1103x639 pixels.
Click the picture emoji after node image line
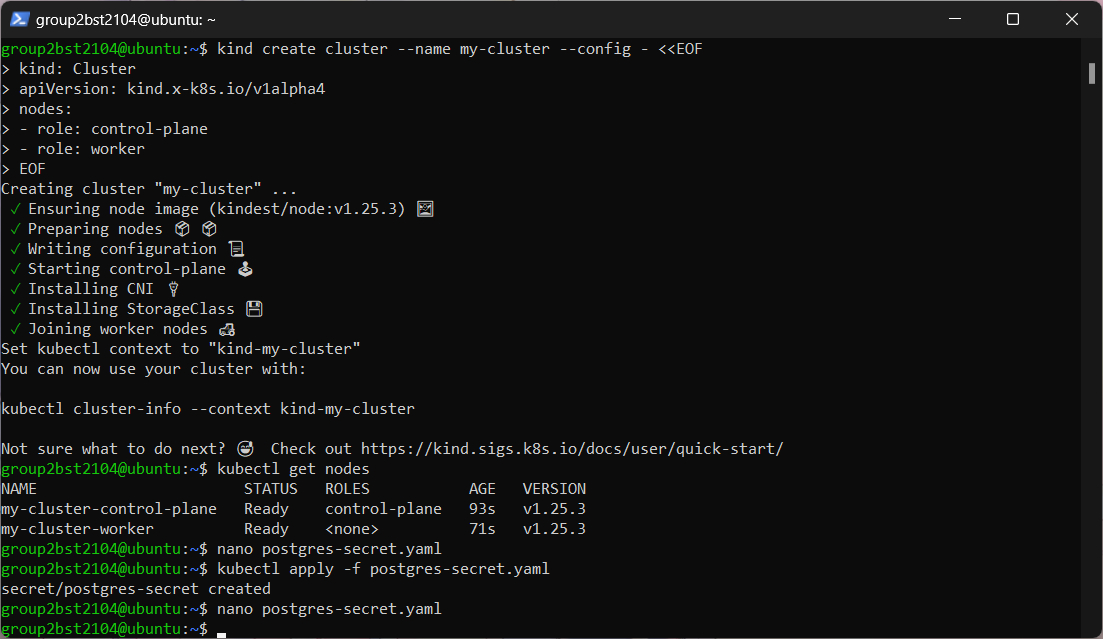(x=425, y=209)
